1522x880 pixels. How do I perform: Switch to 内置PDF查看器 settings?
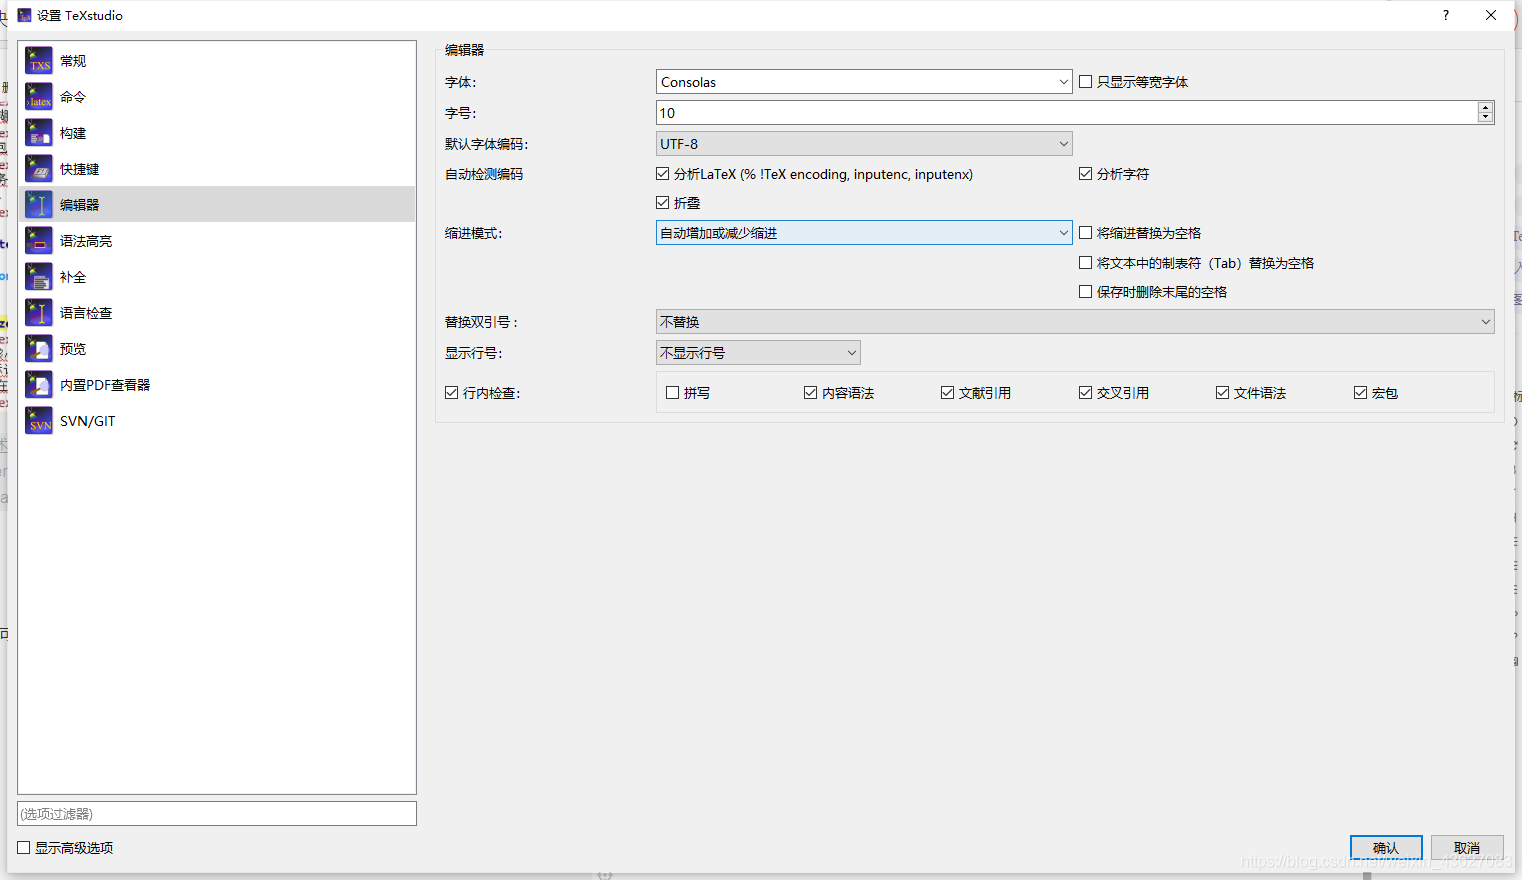pyautogui.click(x=217, y=385)
